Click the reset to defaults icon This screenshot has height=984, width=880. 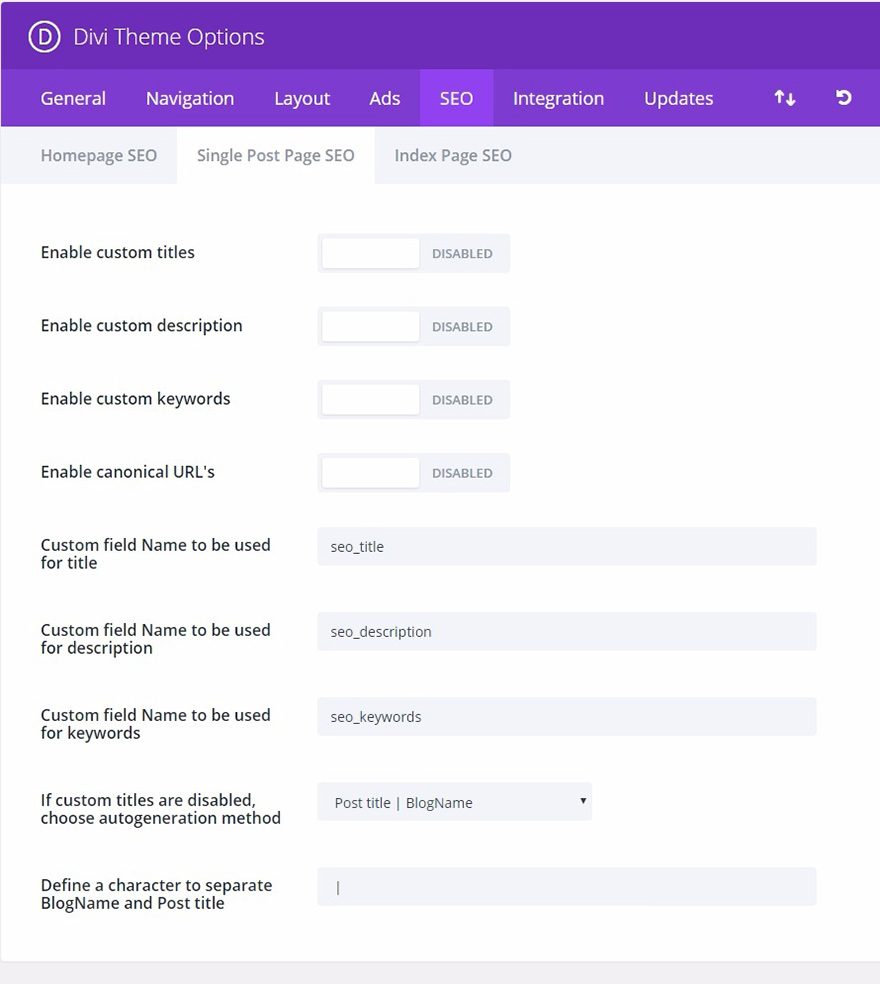[x=843, y=97]
